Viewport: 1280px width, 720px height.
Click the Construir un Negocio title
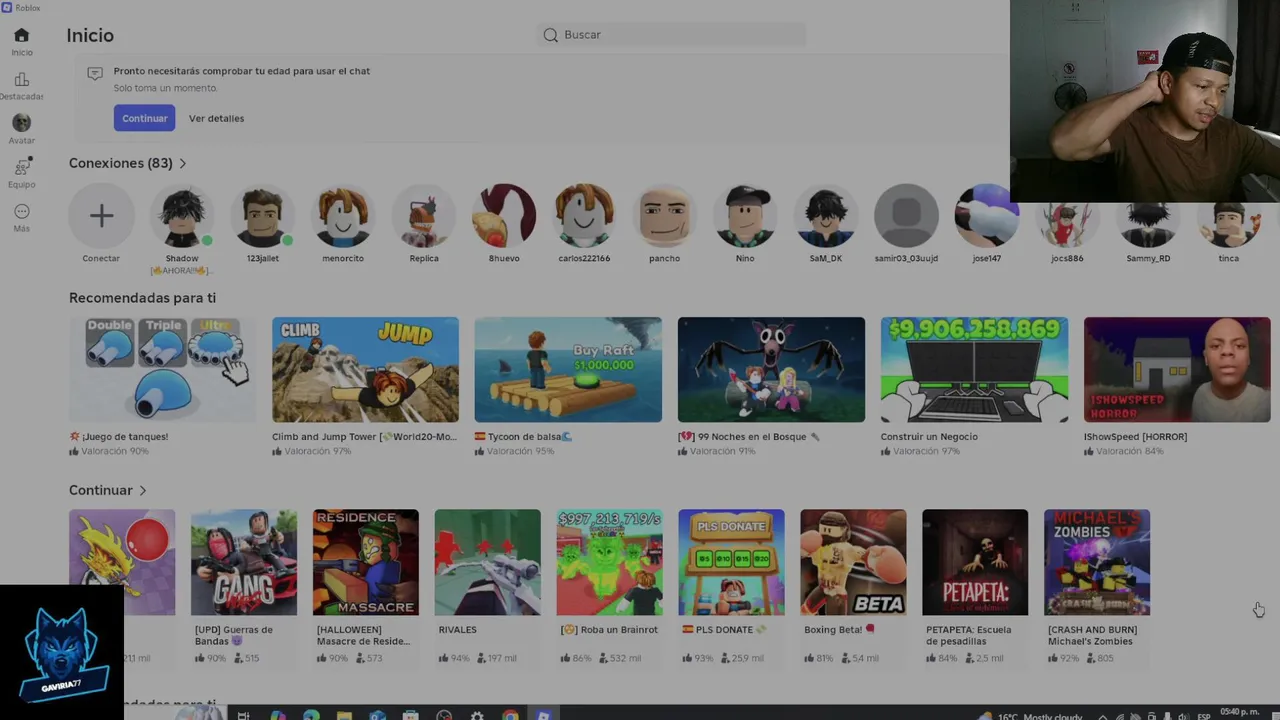point(929,437)
